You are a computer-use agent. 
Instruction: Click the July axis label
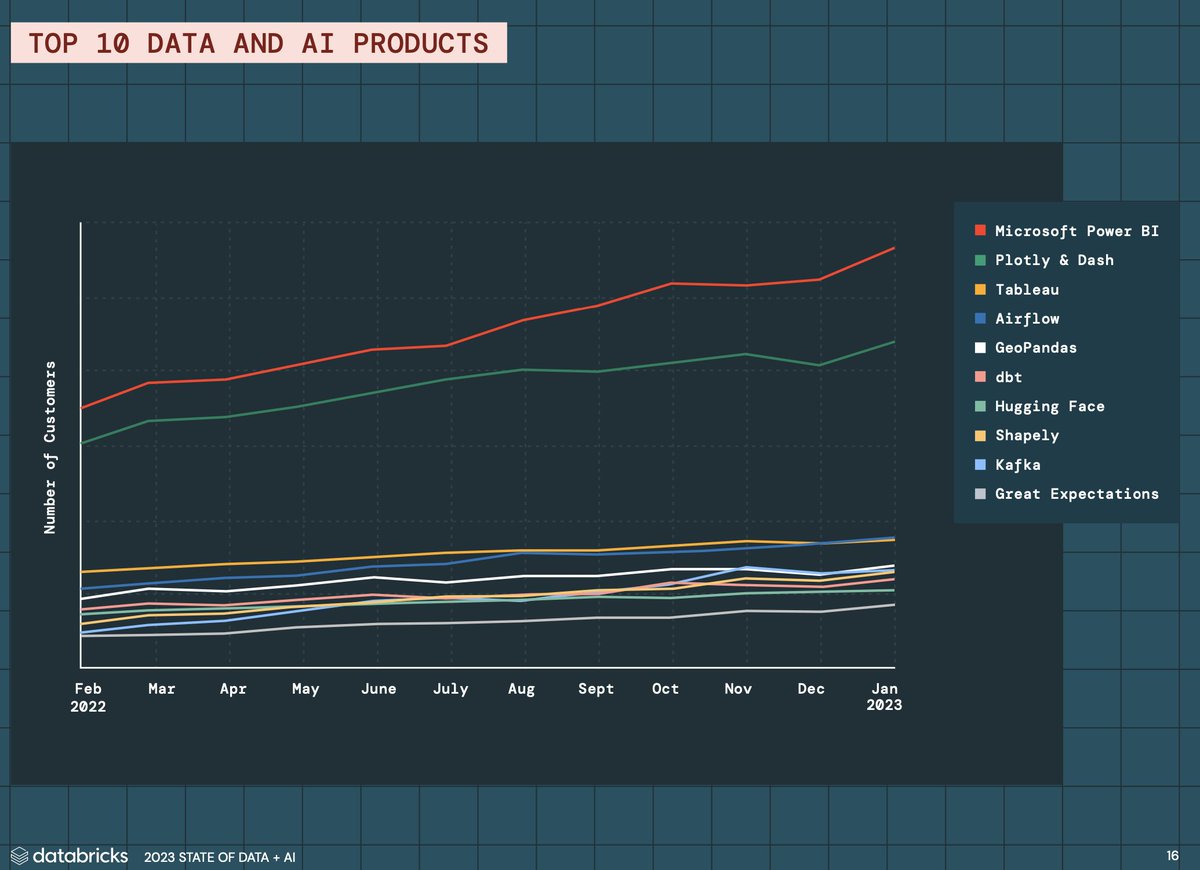pos(450,690)
